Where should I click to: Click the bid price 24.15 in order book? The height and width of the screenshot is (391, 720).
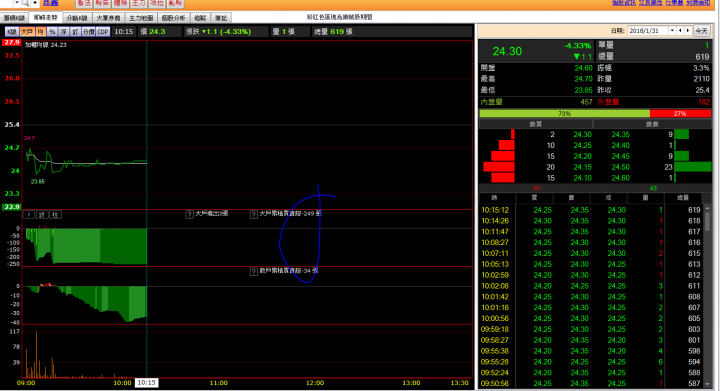click(x=583, y=167)
